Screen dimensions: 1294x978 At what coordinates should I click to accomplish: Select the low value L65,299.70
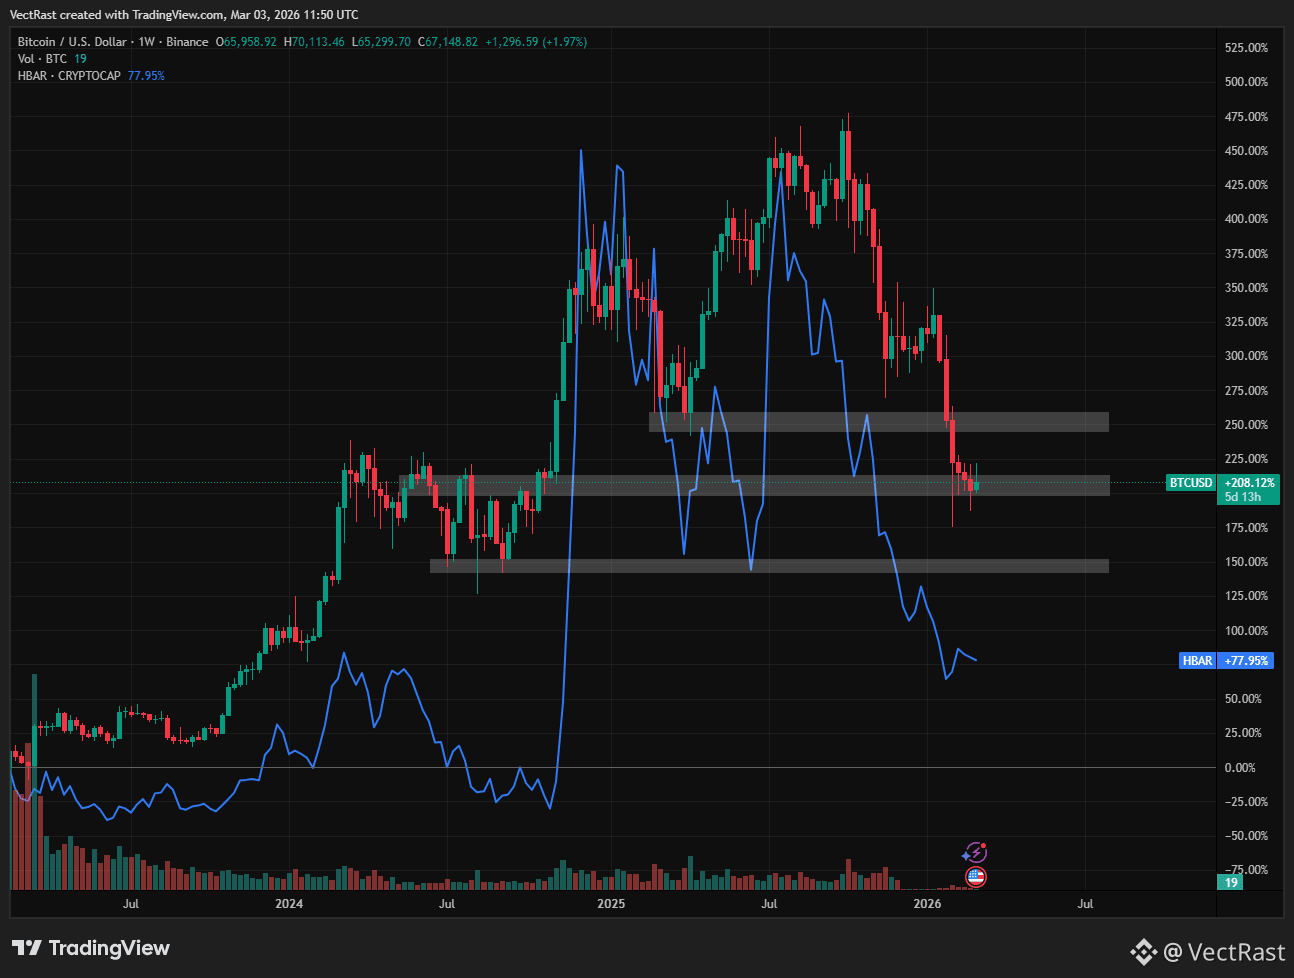point(383,42)
